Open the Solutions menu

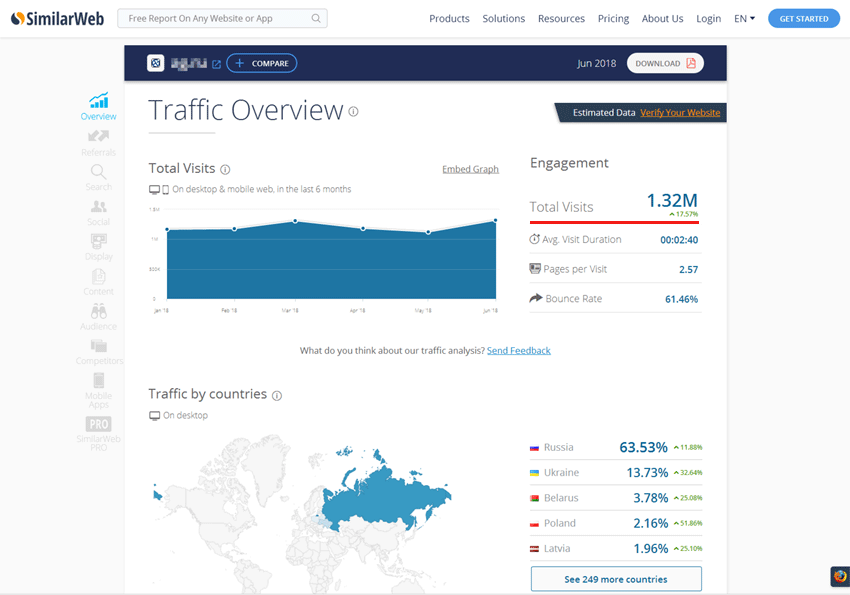504,18
